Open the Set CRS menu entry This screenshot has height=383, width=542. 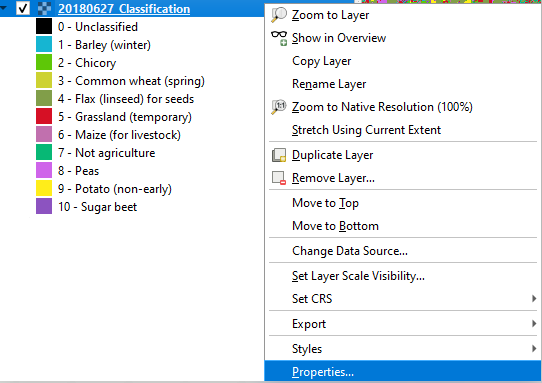click(403, 298)
